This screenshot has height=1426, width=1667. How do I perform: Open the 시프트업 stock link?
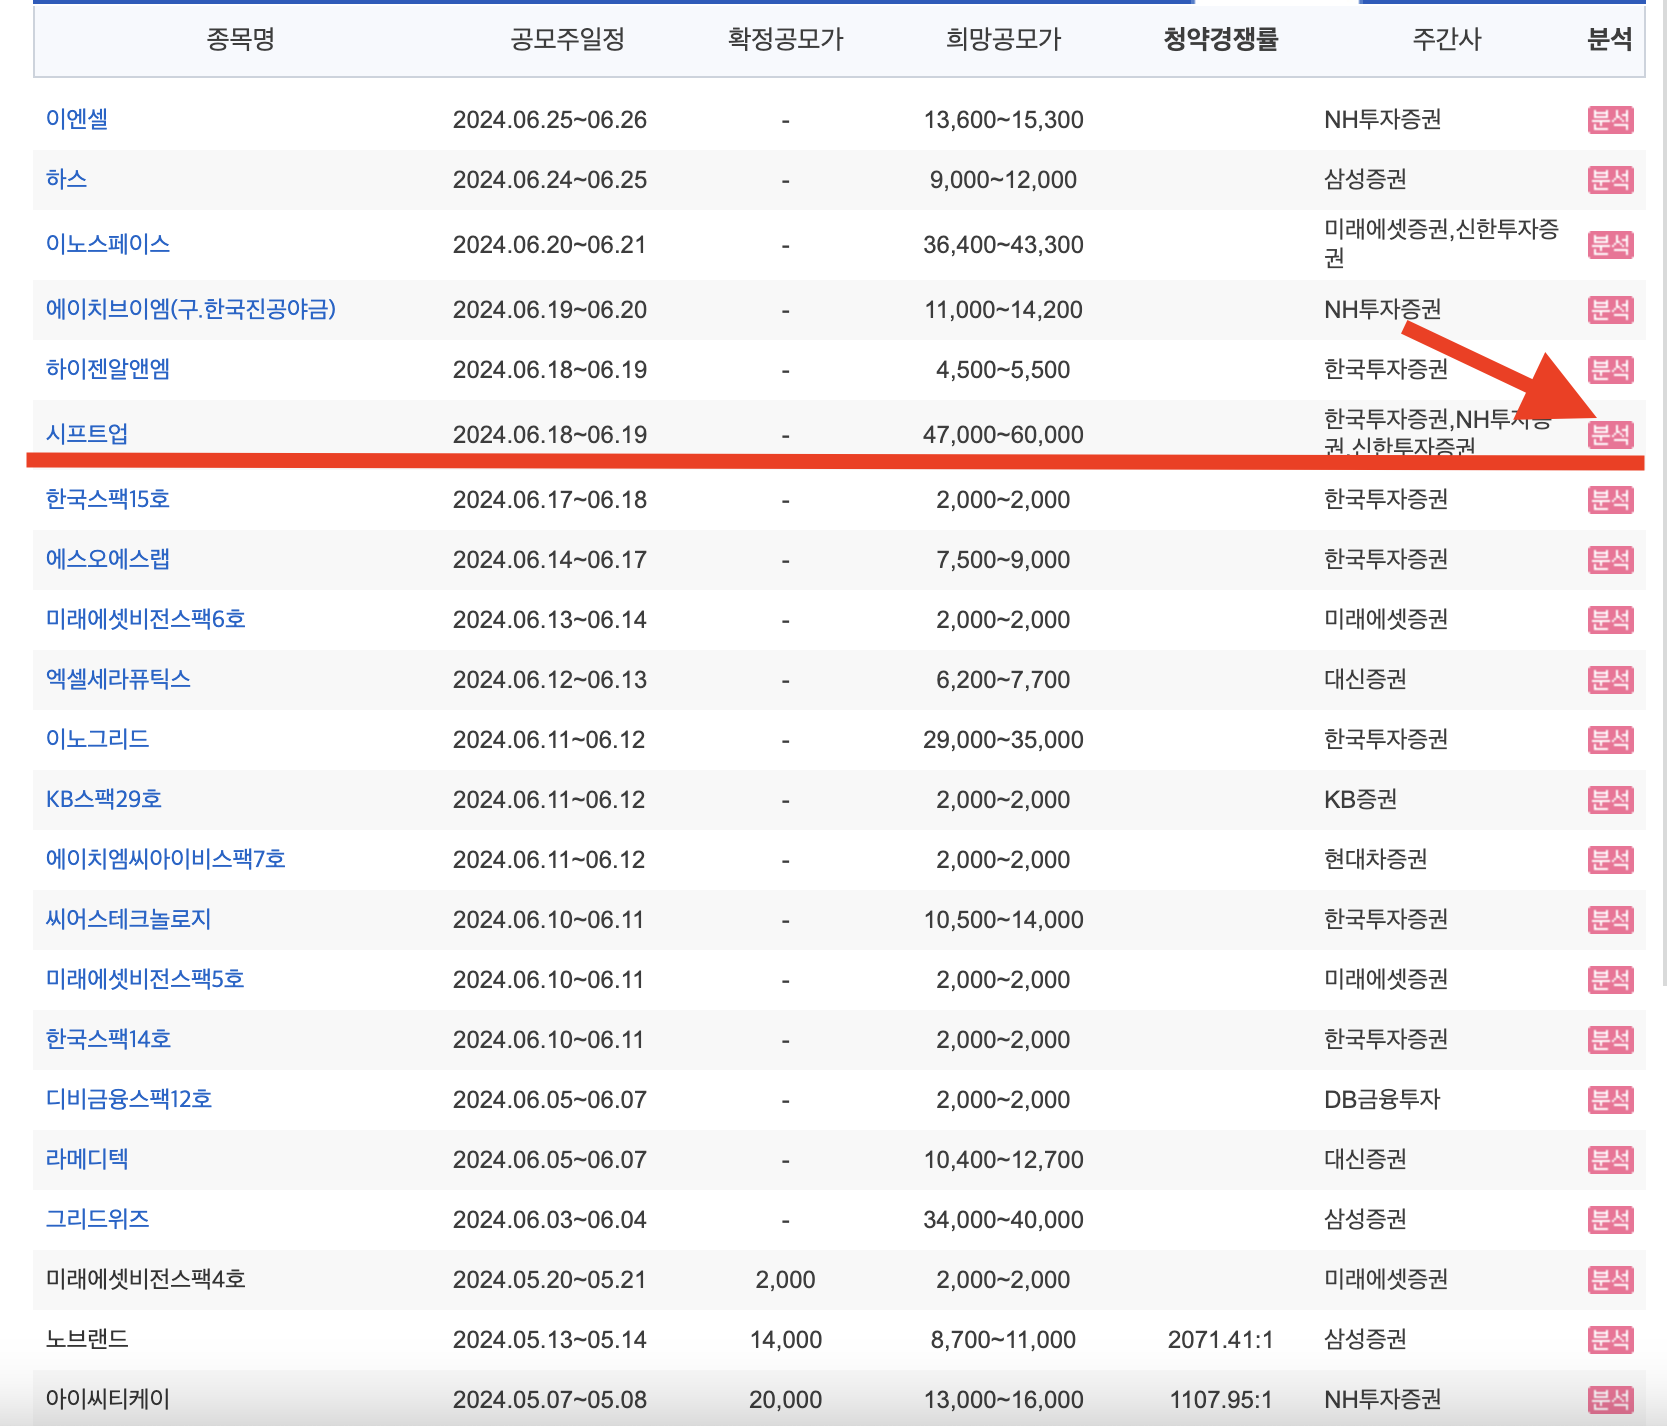(x=87, y=434)
